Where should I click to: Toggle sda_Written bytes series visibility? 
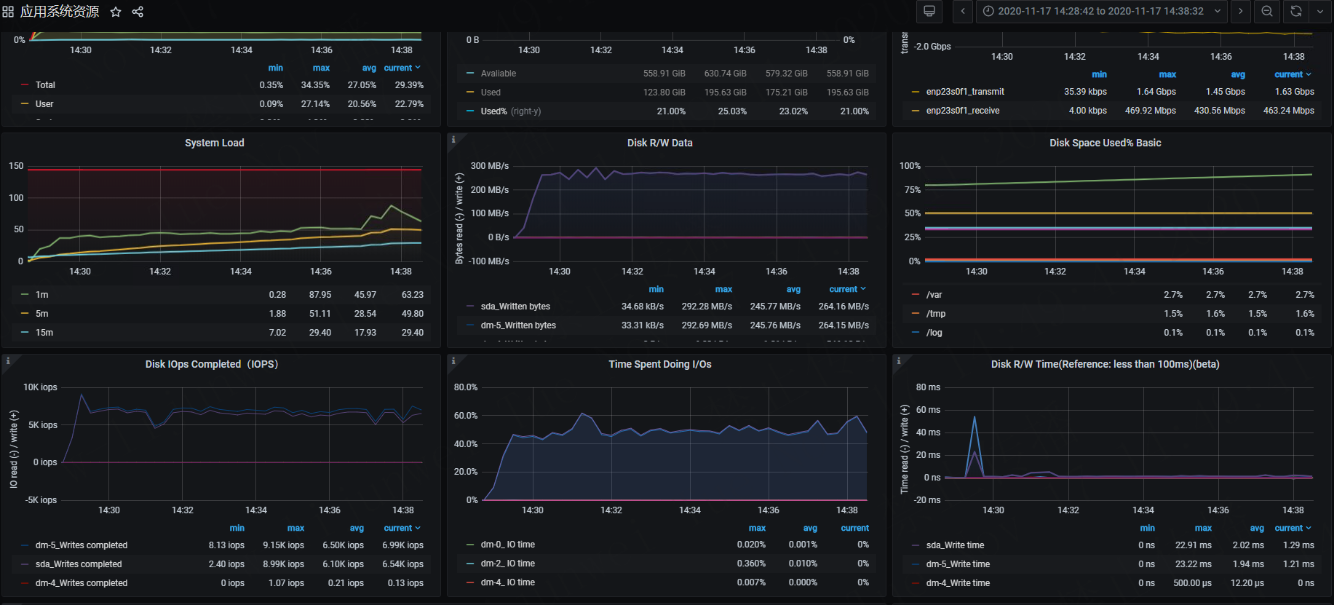coord(515,306)
